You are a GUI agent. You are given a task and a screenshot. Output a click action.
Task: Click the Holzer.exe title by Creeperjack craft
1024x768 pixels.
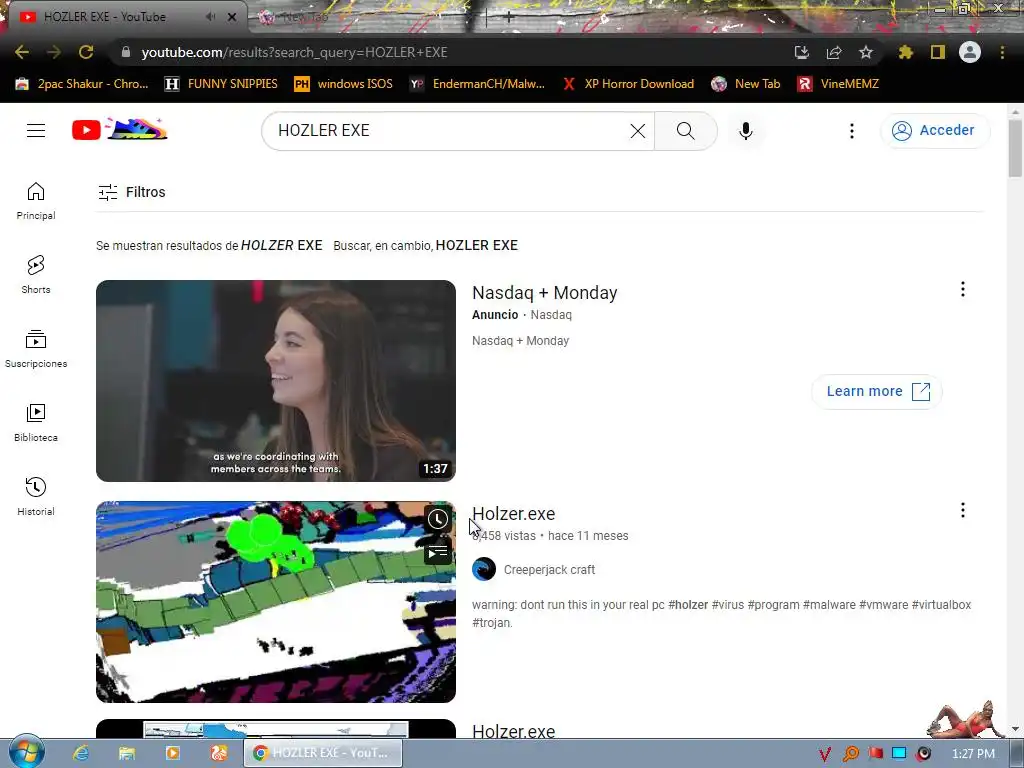pos(513,513)
